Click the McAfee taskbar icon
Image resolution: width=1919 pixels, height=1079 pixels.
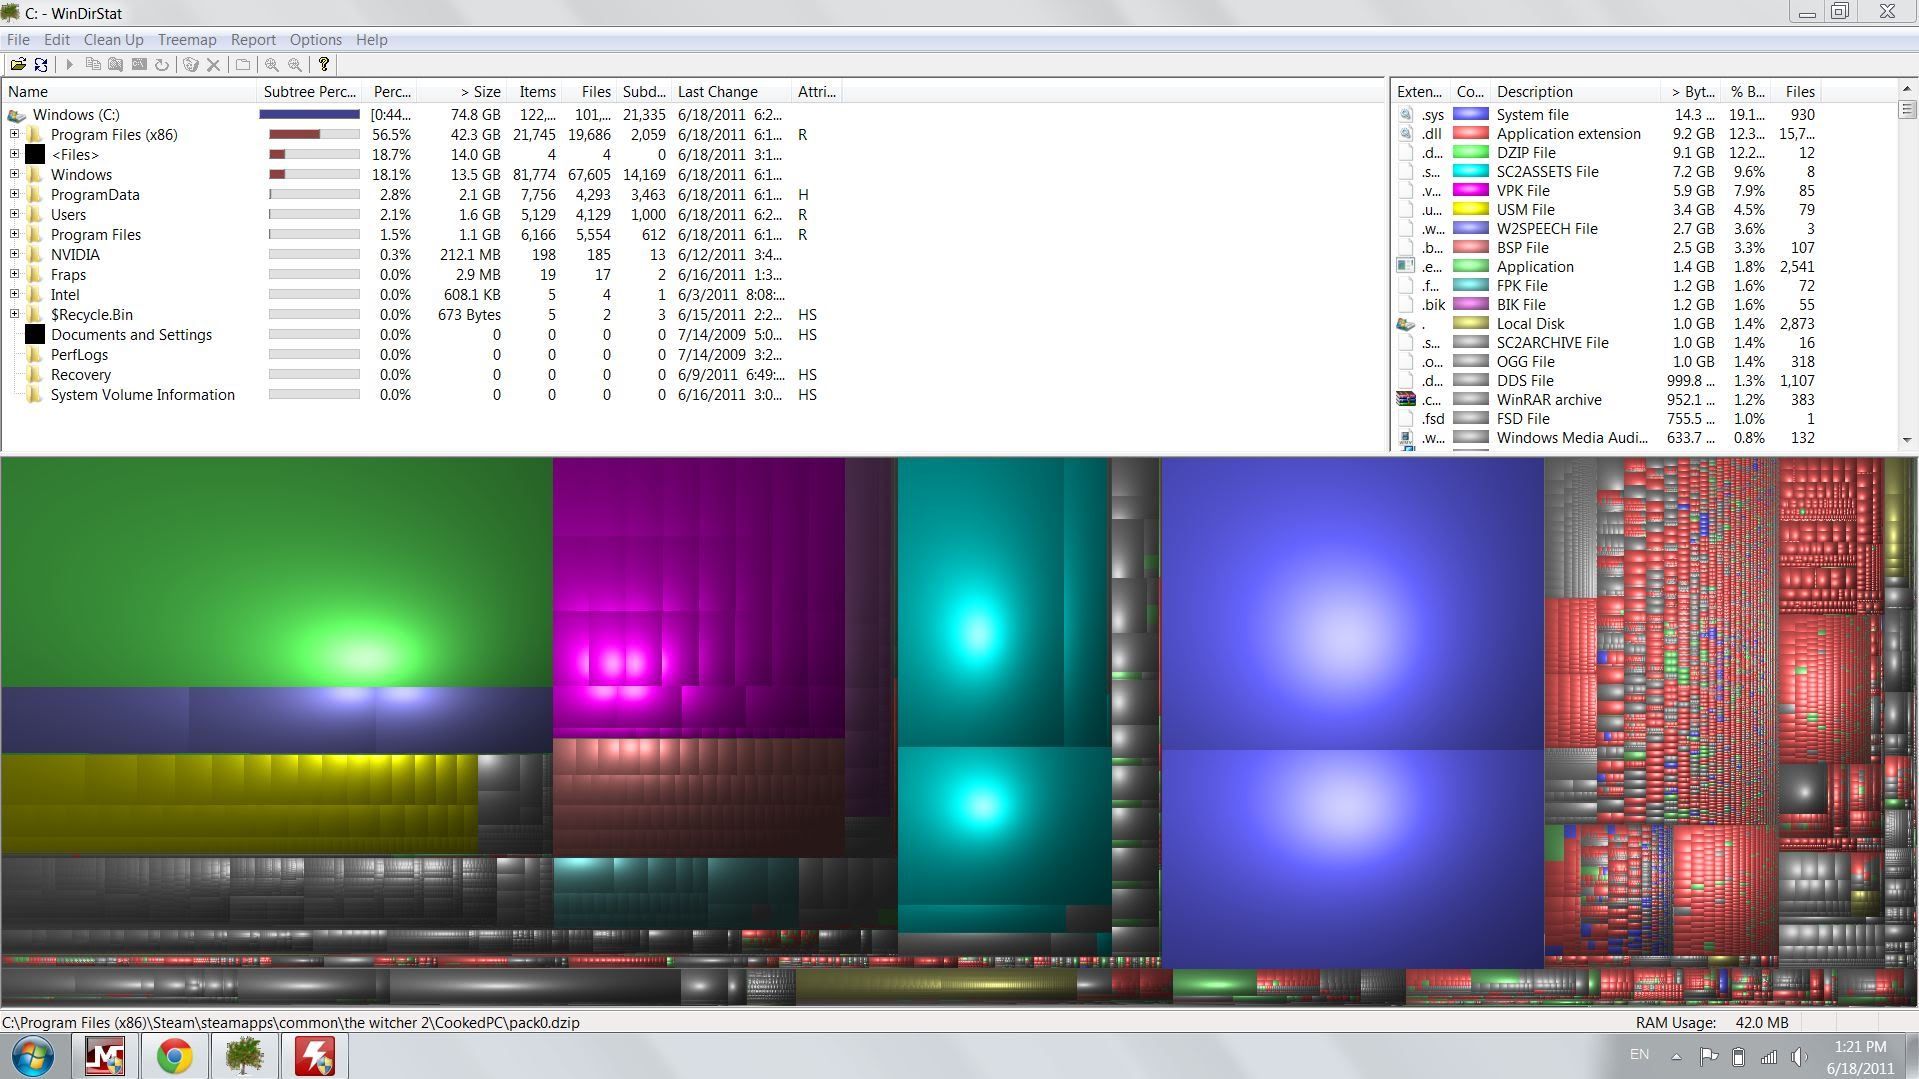[105, 1056]
